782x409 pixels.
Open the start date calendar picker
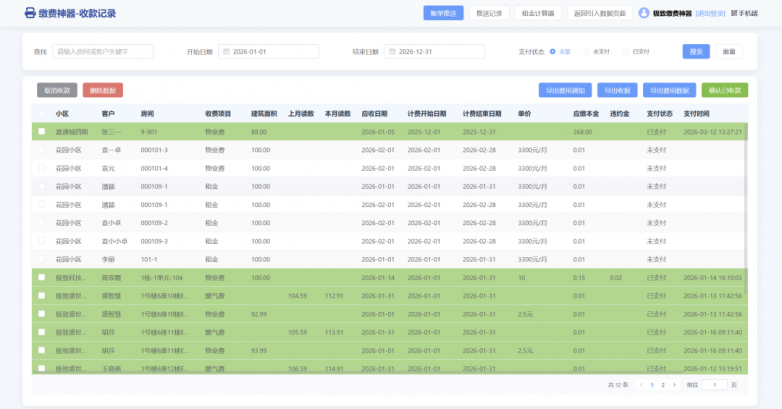(264, 51)
